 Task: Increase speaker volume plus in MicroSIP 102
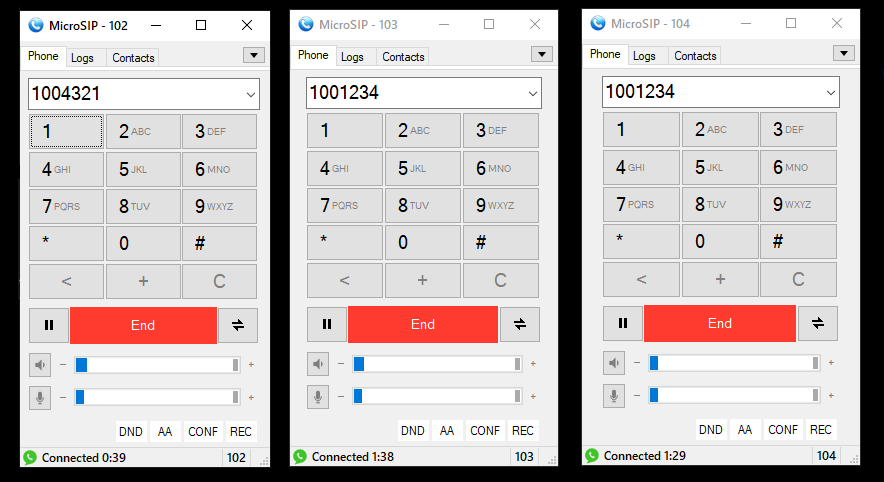(x=251, y=365)
